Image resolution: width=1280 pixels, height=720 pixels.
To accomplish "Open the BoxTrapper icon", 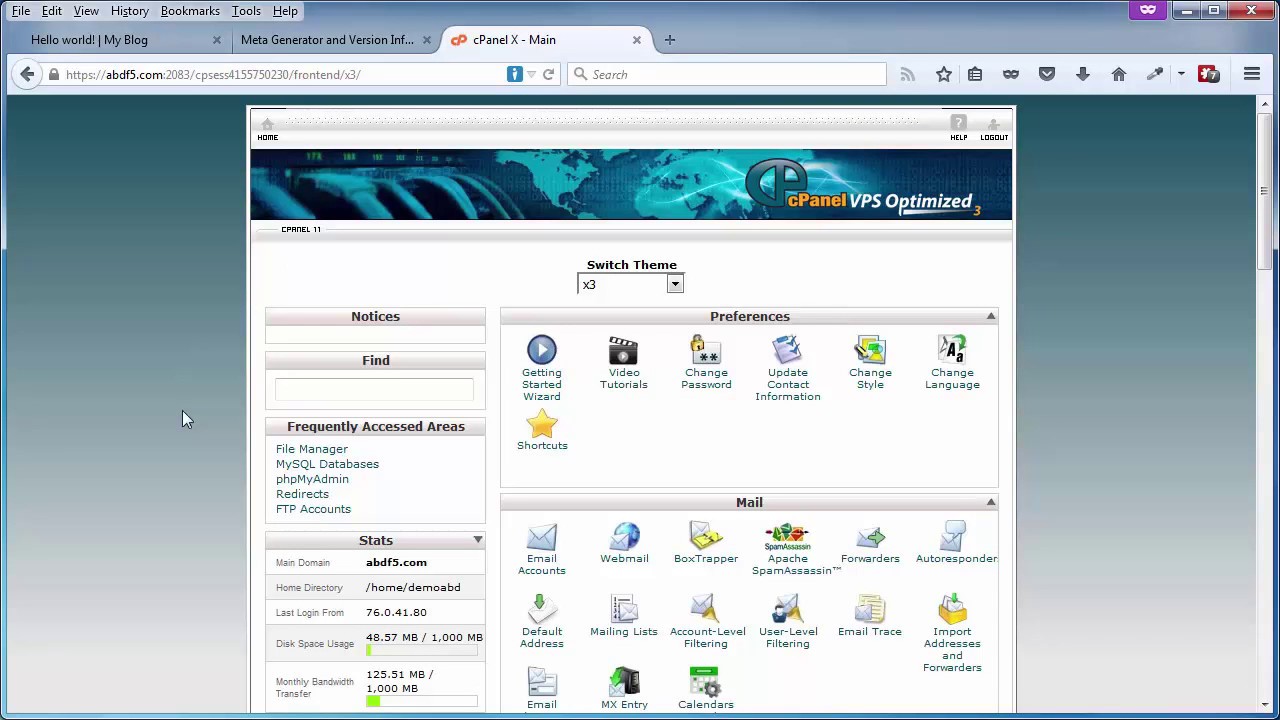I will coord(706,537).
